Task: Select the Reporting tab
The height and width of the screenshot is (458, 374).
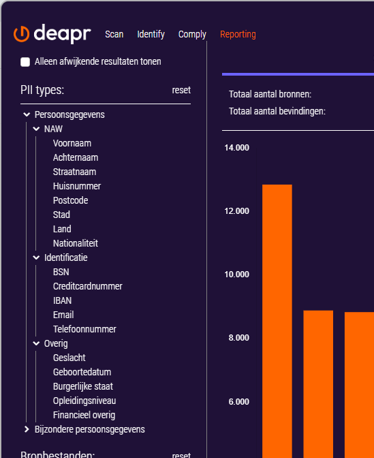Action: click(x=238, y=34)
